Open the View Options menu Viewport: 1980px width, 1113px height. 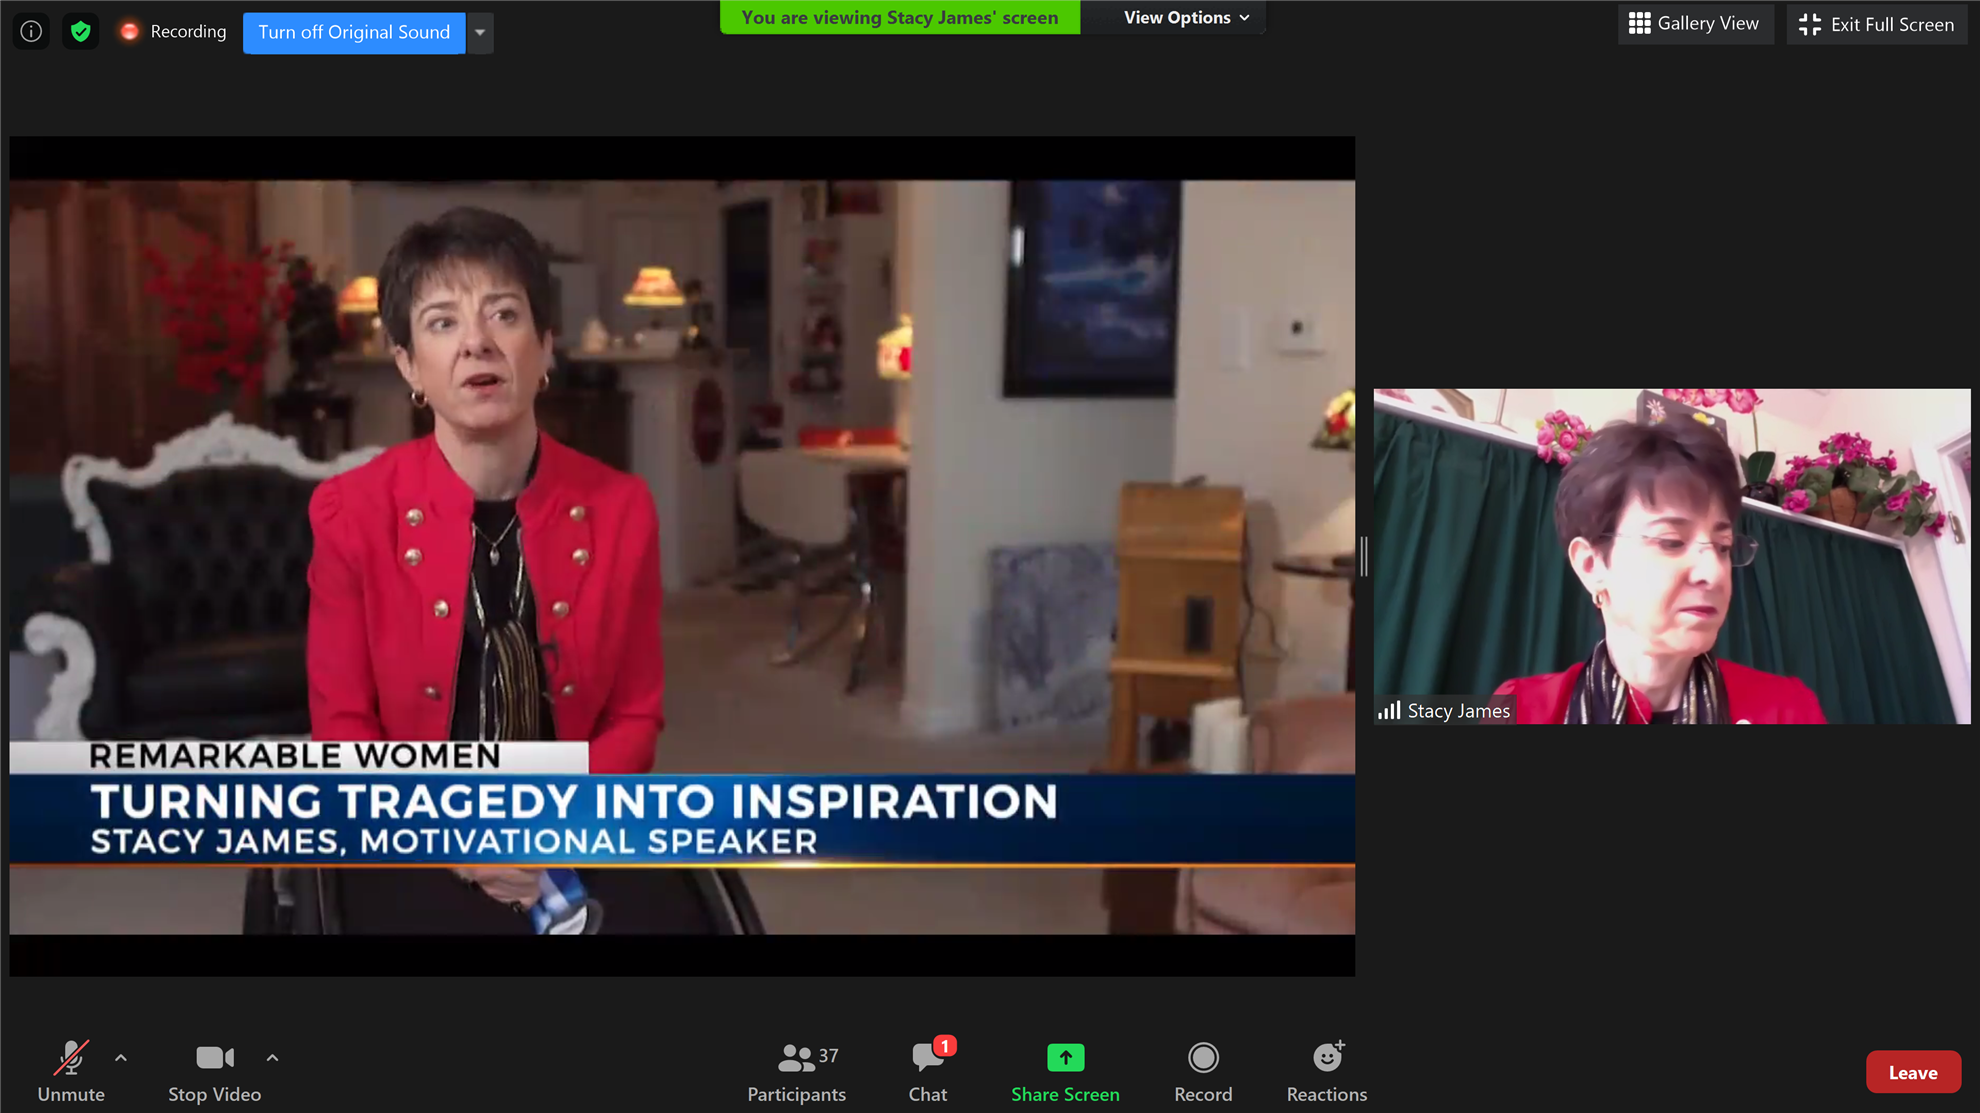point(1186,18)
